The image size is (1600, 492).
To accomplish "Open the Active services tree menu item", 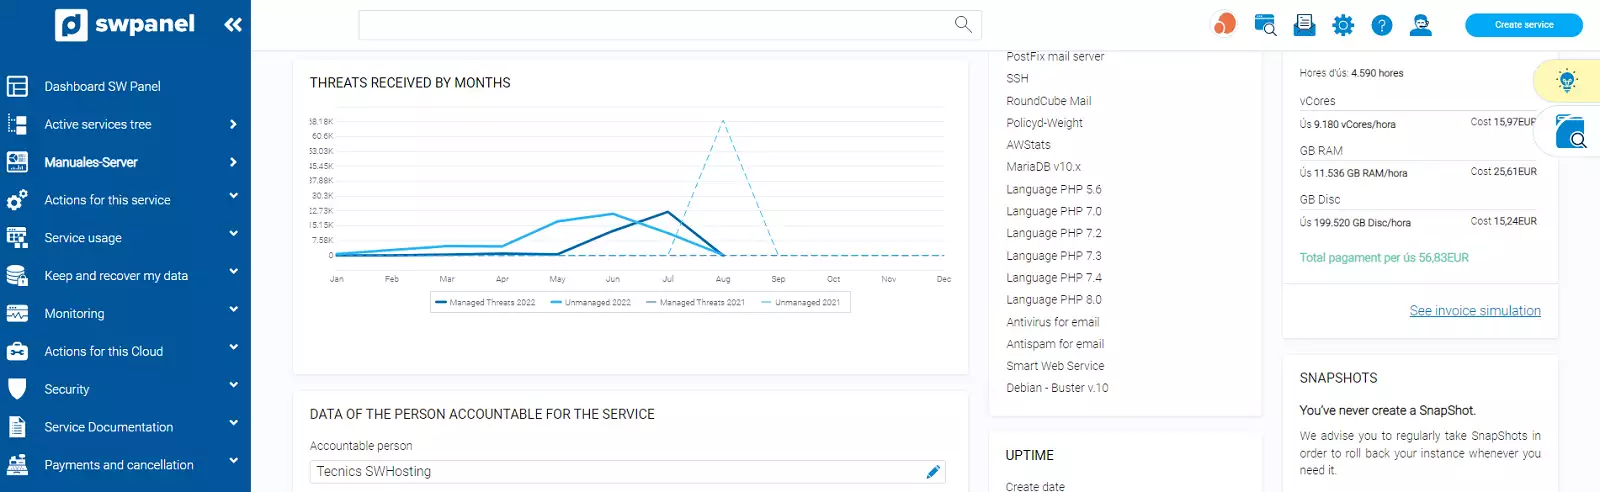I will (98, 125).
